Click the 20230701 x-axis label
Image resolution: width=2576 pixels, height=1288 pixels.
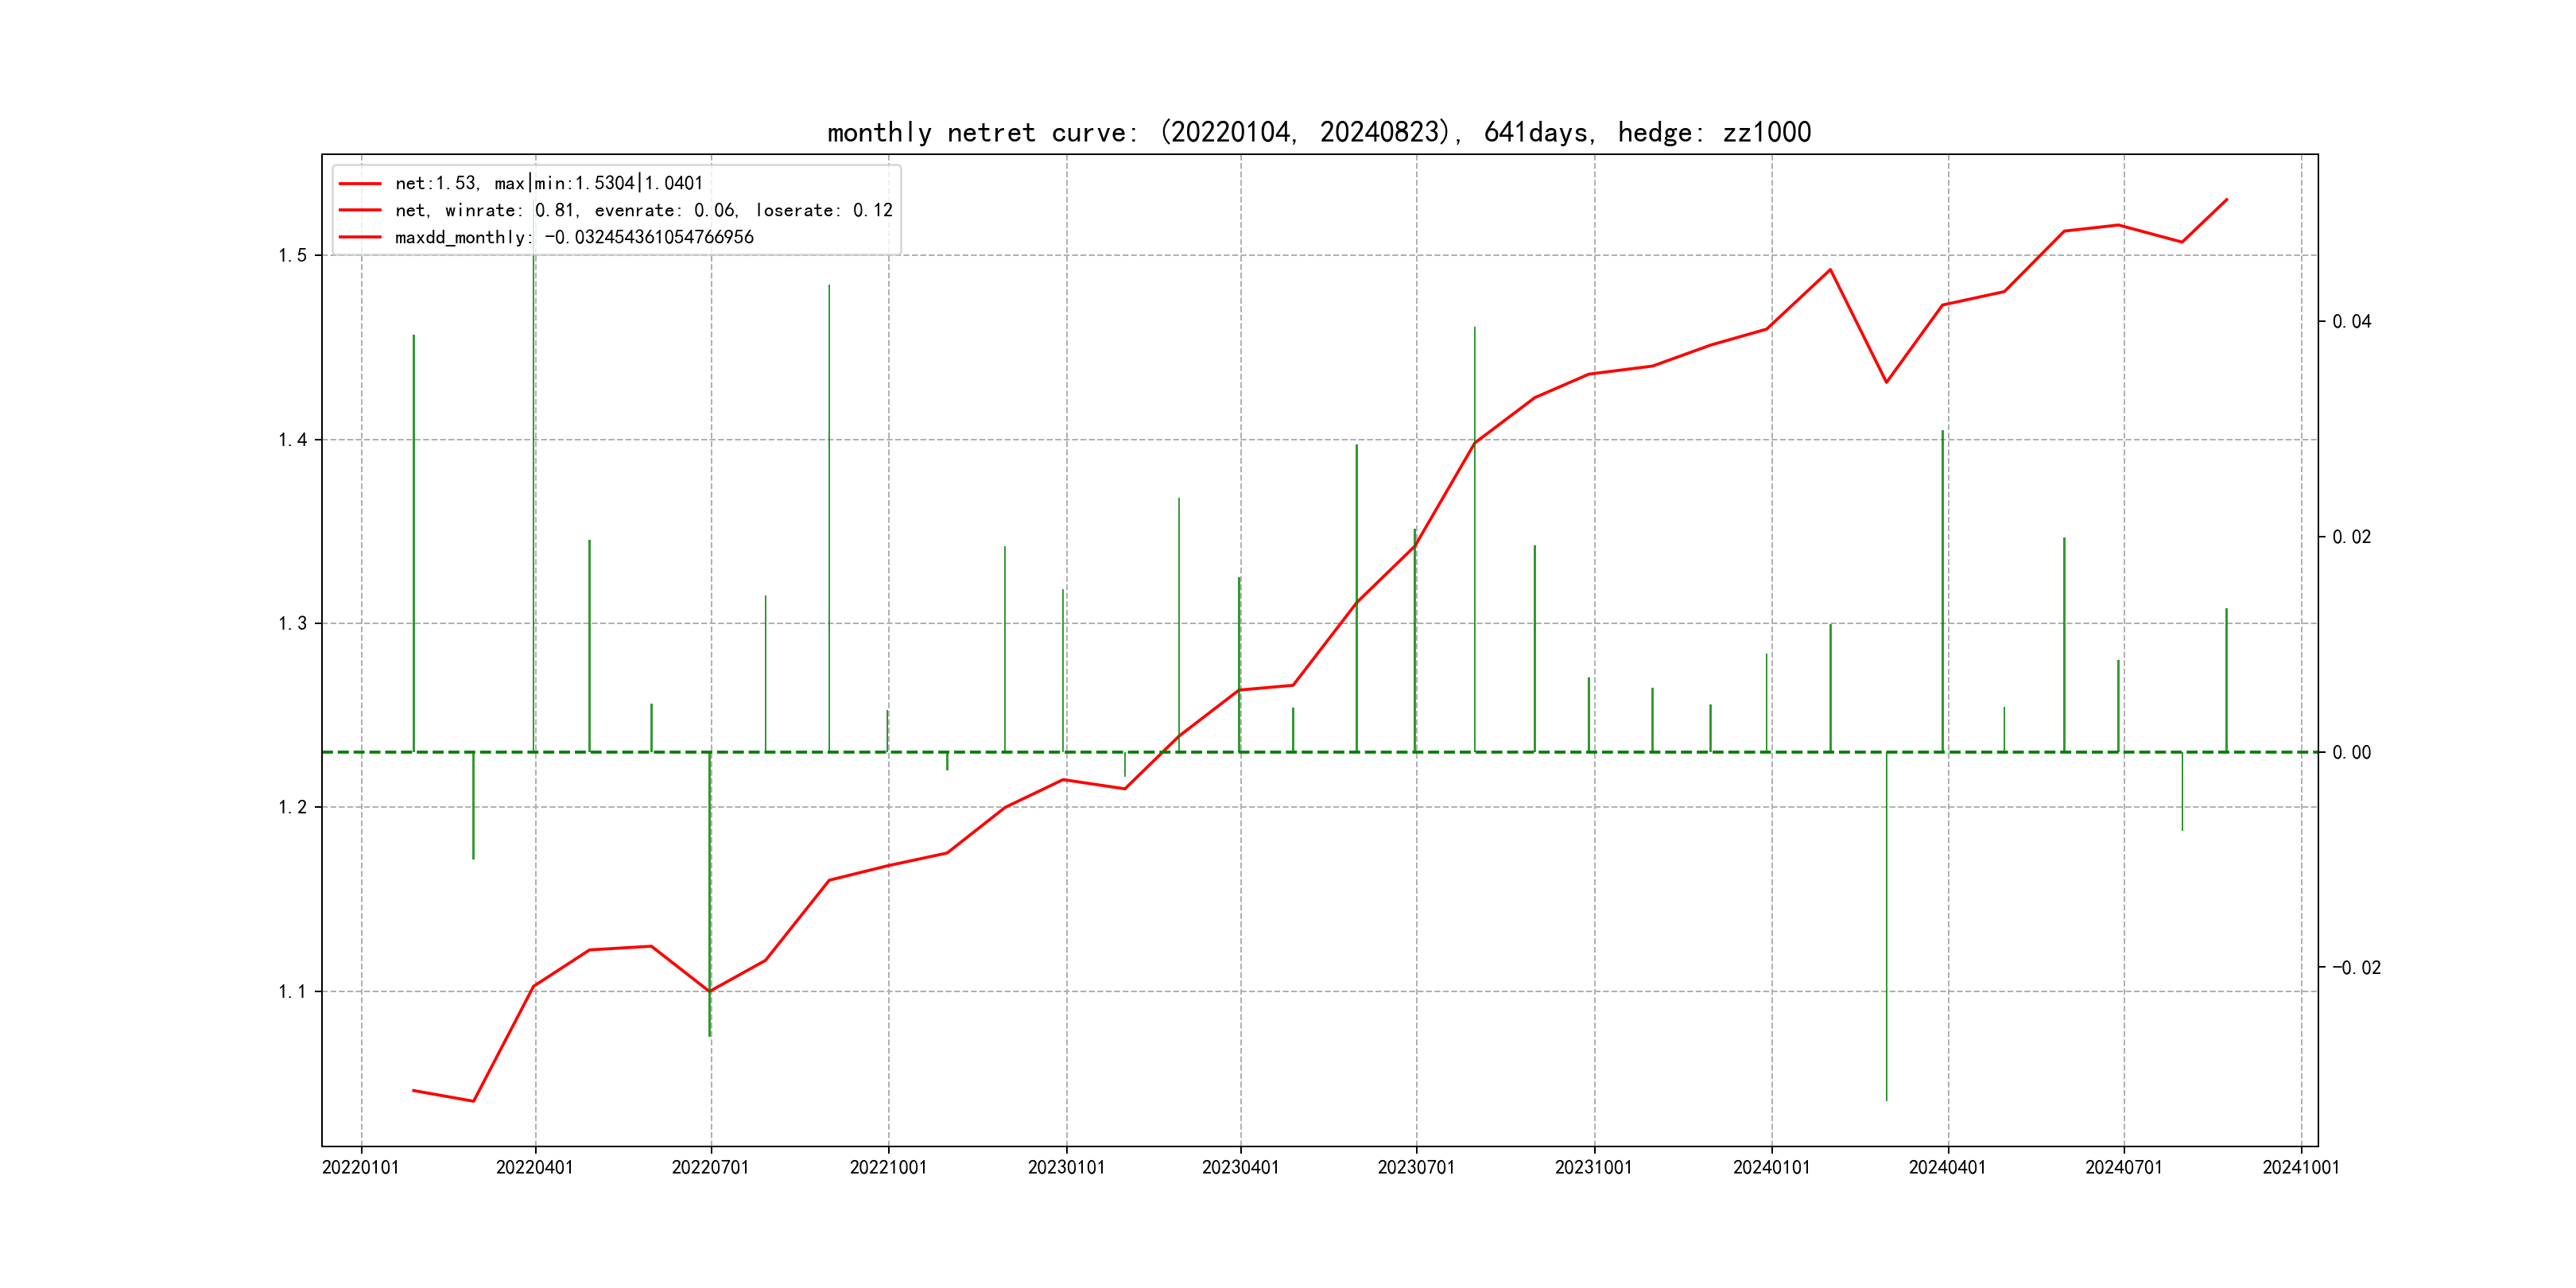point(1416,1167)
